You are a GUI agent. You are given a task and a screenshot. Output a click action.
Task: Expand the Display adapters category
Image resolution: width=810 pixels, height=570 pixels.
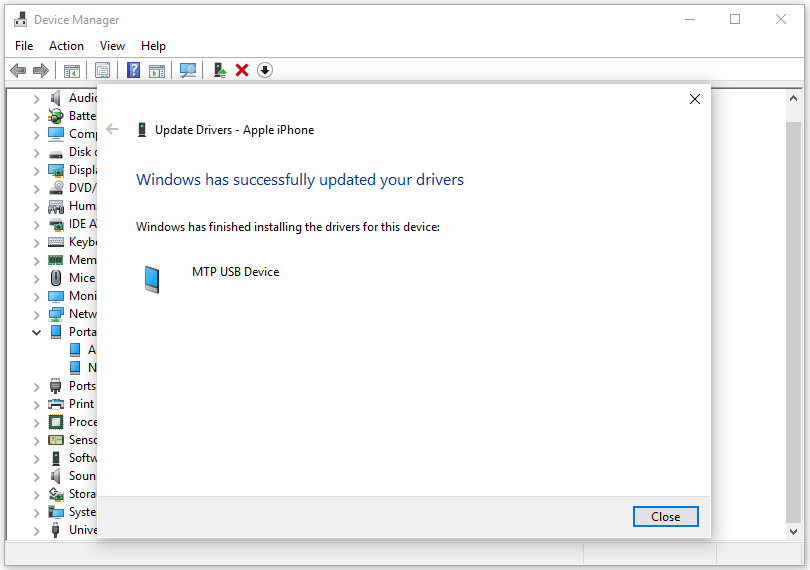click(36, 171)
